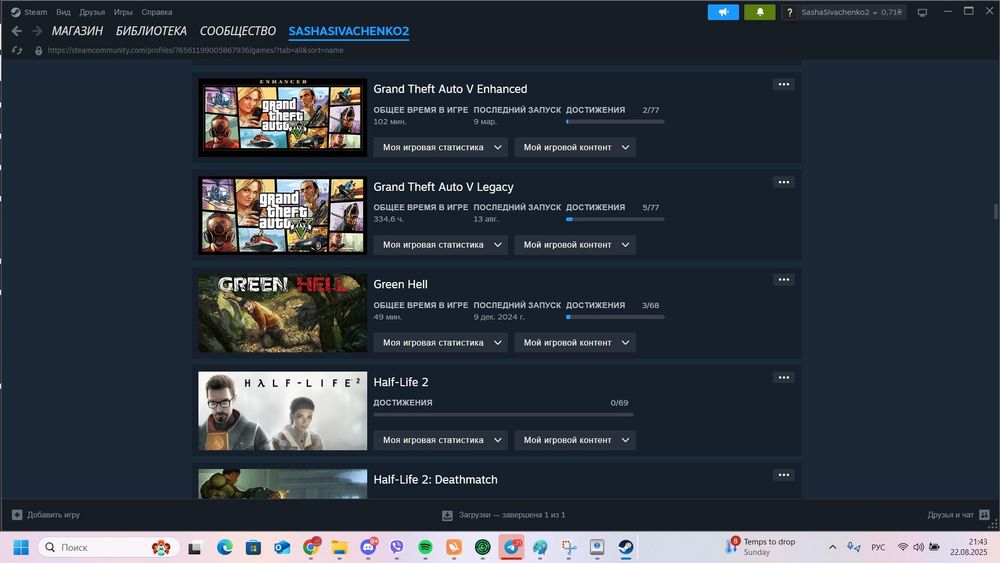1000x563 pixels.
Task: Open Microsoft Store from taskbar
Action: pyautogui.click(x=253, y=548)
